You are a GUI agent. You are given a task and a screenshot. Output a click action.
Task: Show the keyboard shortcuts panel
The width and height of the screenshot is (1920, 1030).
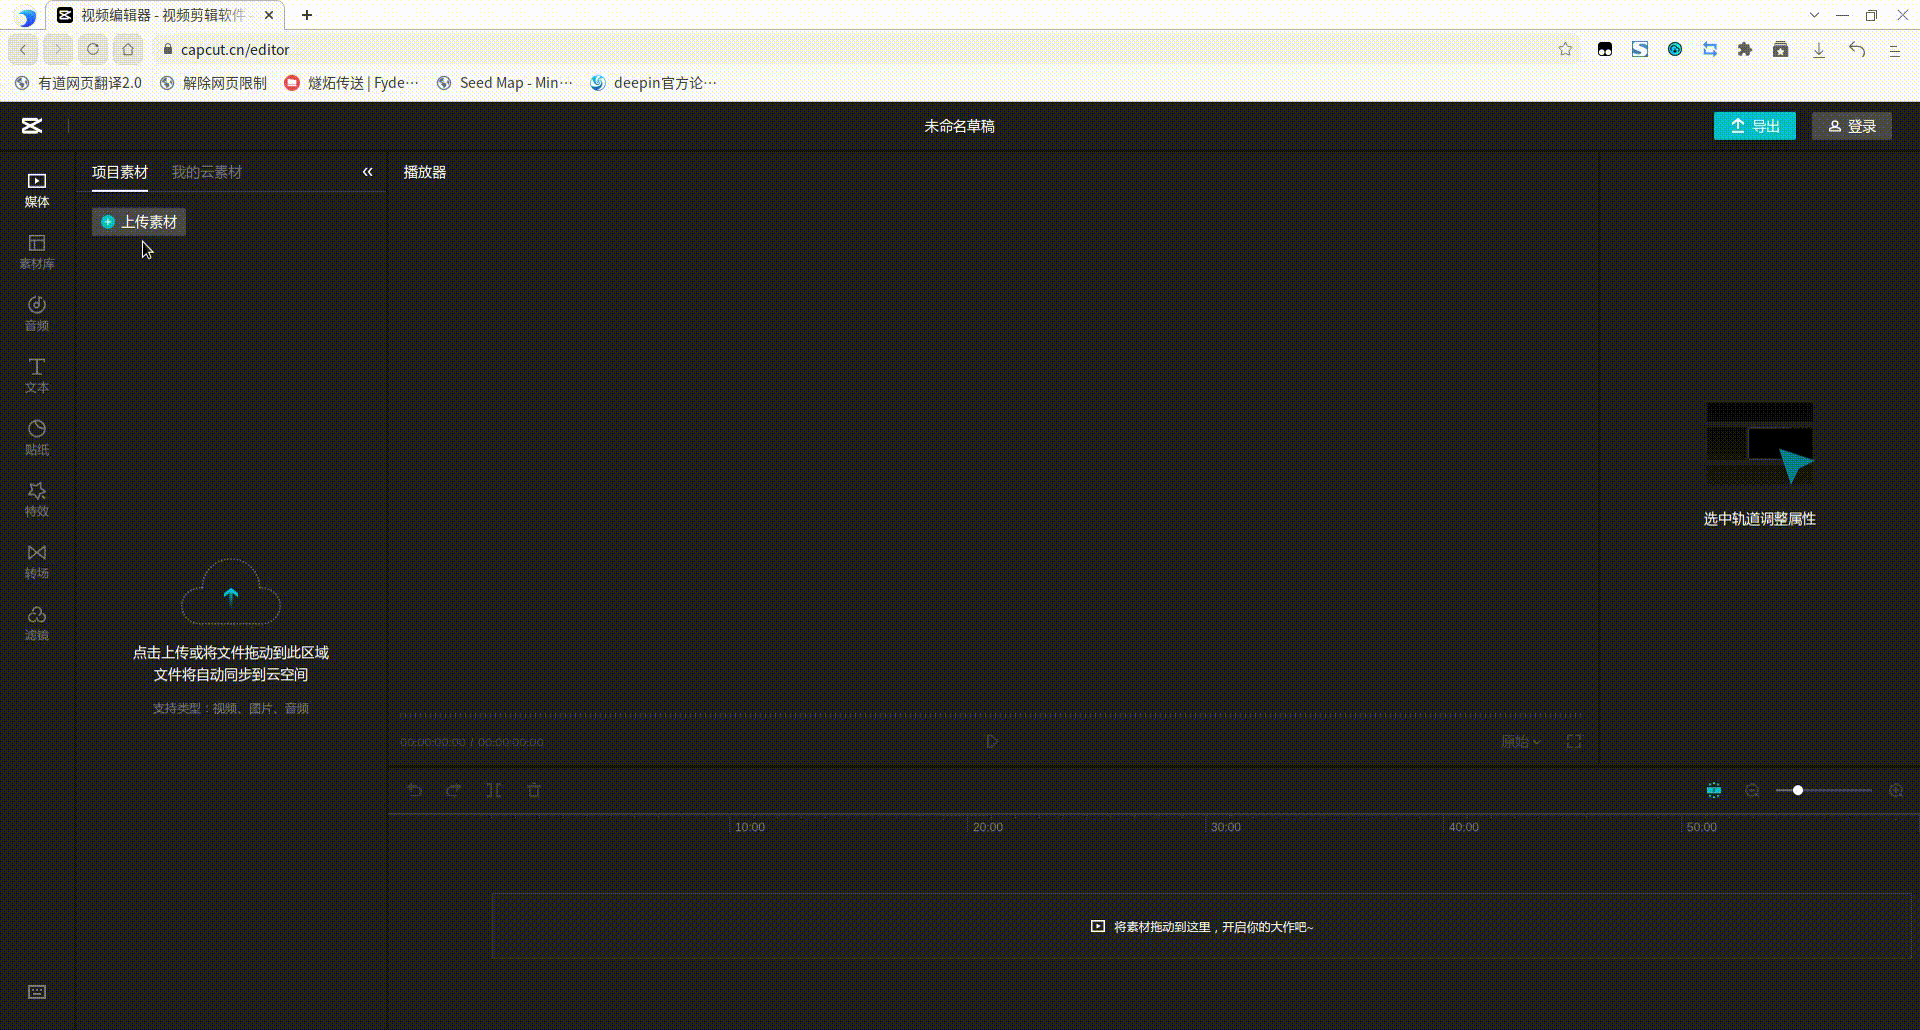coord(36,991)
